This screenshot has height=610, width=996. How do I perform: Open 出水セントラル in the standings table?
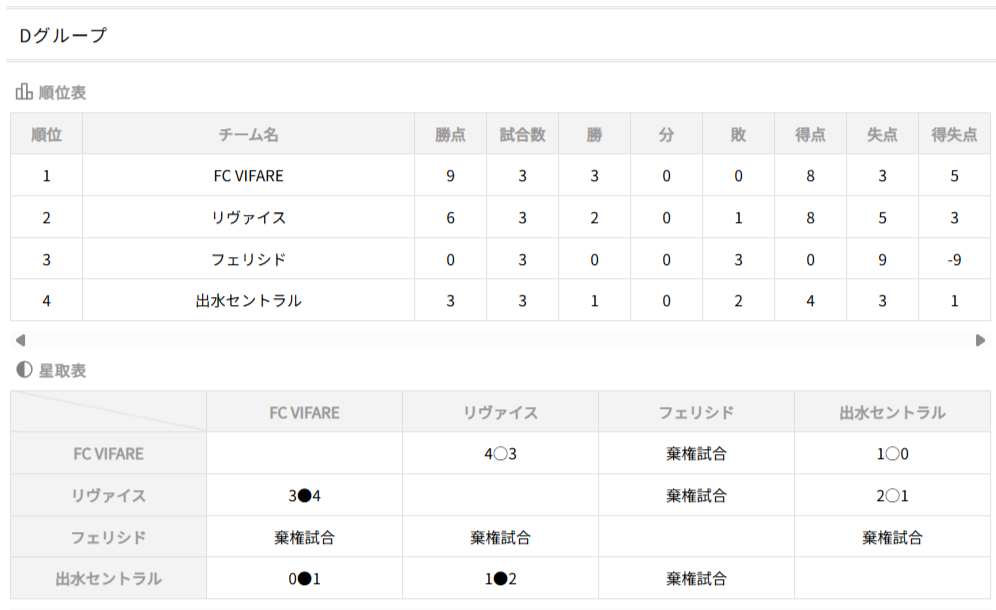(248, 301)
